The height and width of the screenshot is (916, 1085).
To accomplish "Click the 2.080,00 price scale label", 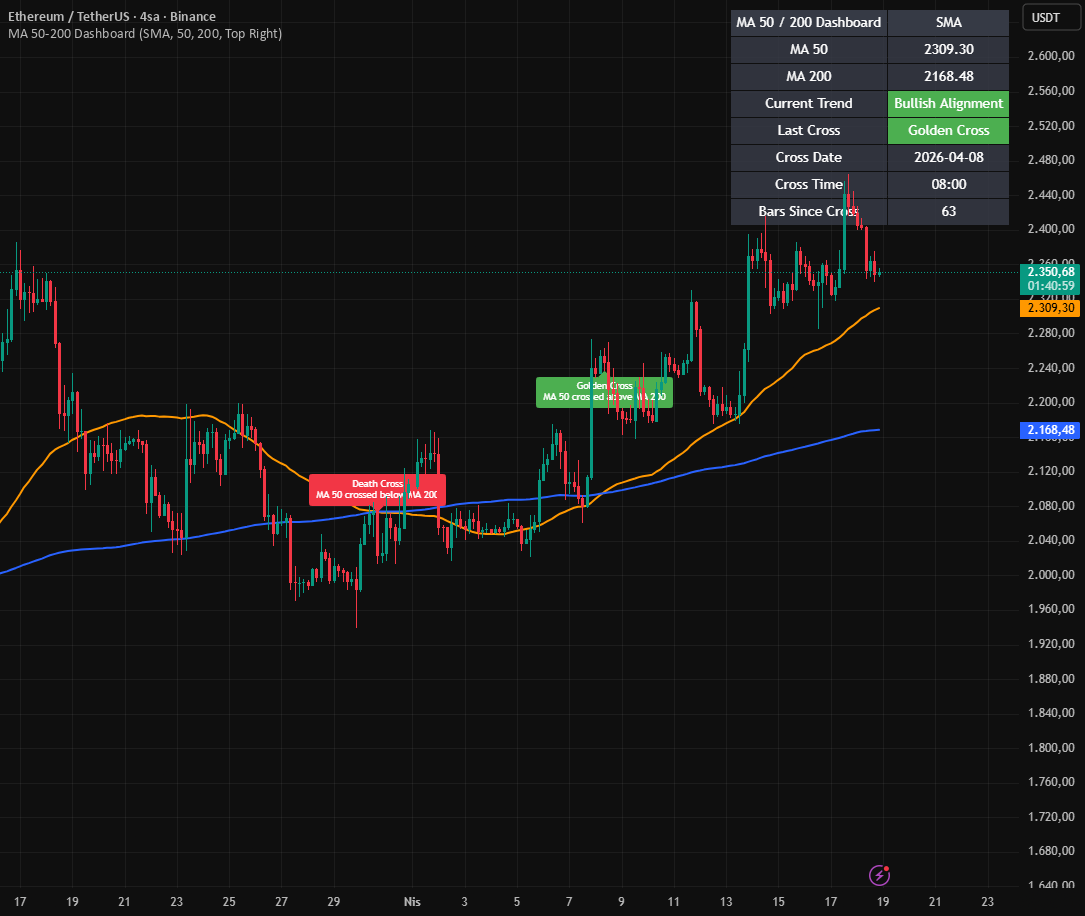I will (x=1050, y=505).
